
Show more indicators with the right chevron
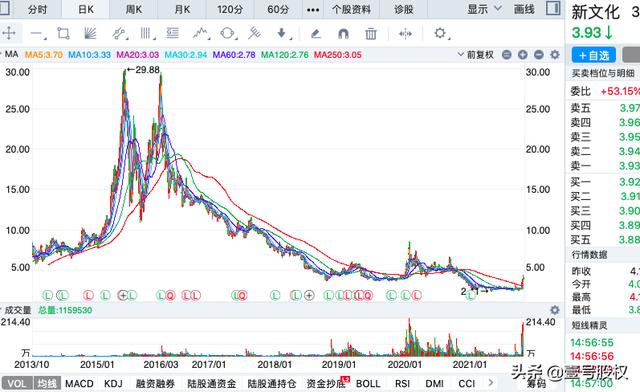tap(491, 383)
